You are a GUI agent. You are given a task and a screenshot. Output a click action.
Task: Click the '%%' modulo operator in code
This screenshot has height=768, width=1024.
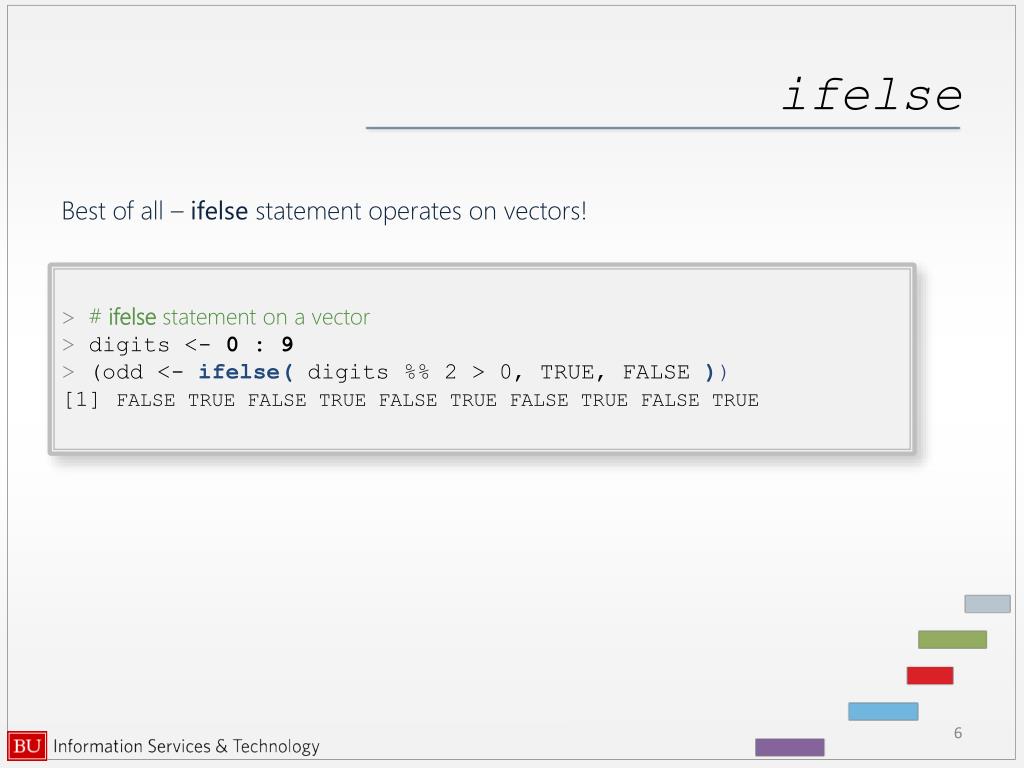click(x=417, y=372)
